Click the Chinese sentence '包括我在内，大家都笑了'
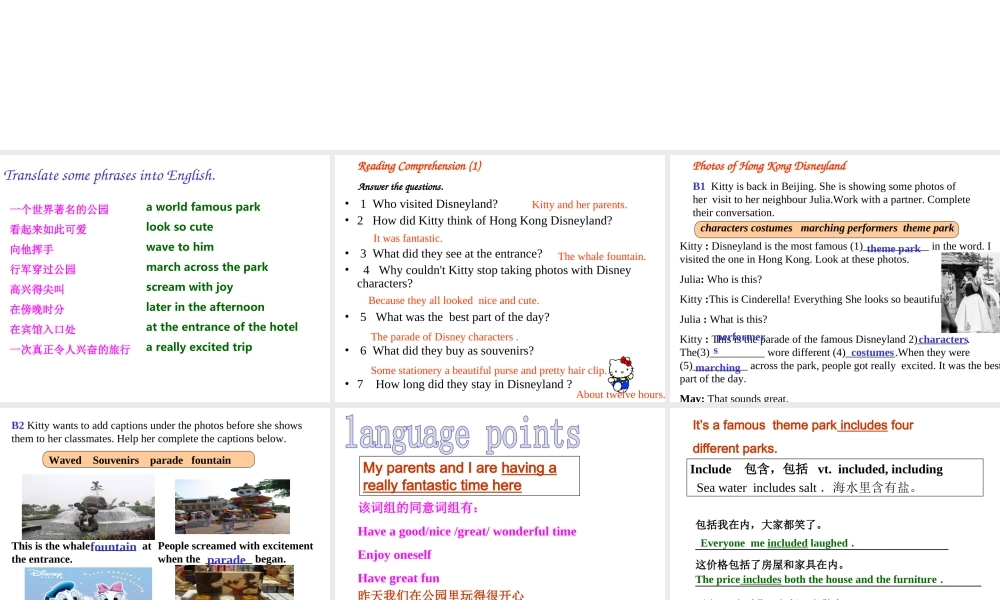The width and height of the screenshot is (1000, 600). 758,525
